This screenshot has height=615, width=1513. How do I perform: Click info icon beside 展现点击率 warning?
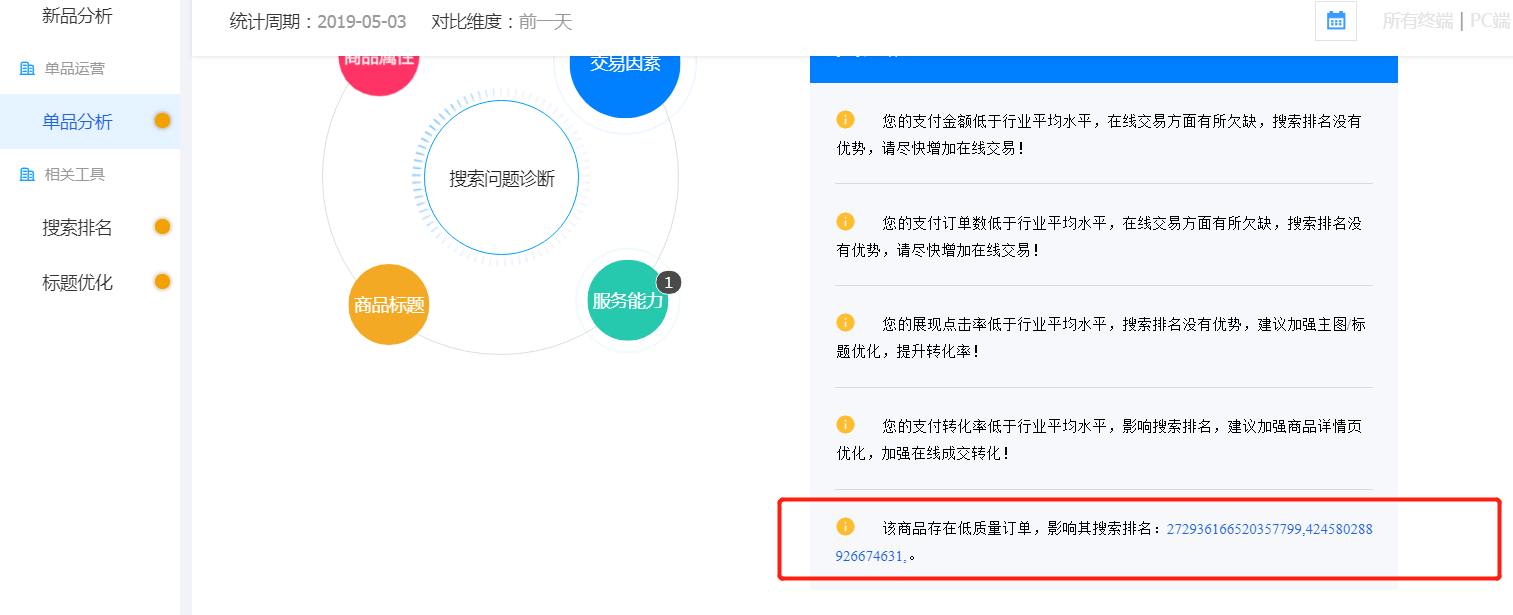(845, 324)
